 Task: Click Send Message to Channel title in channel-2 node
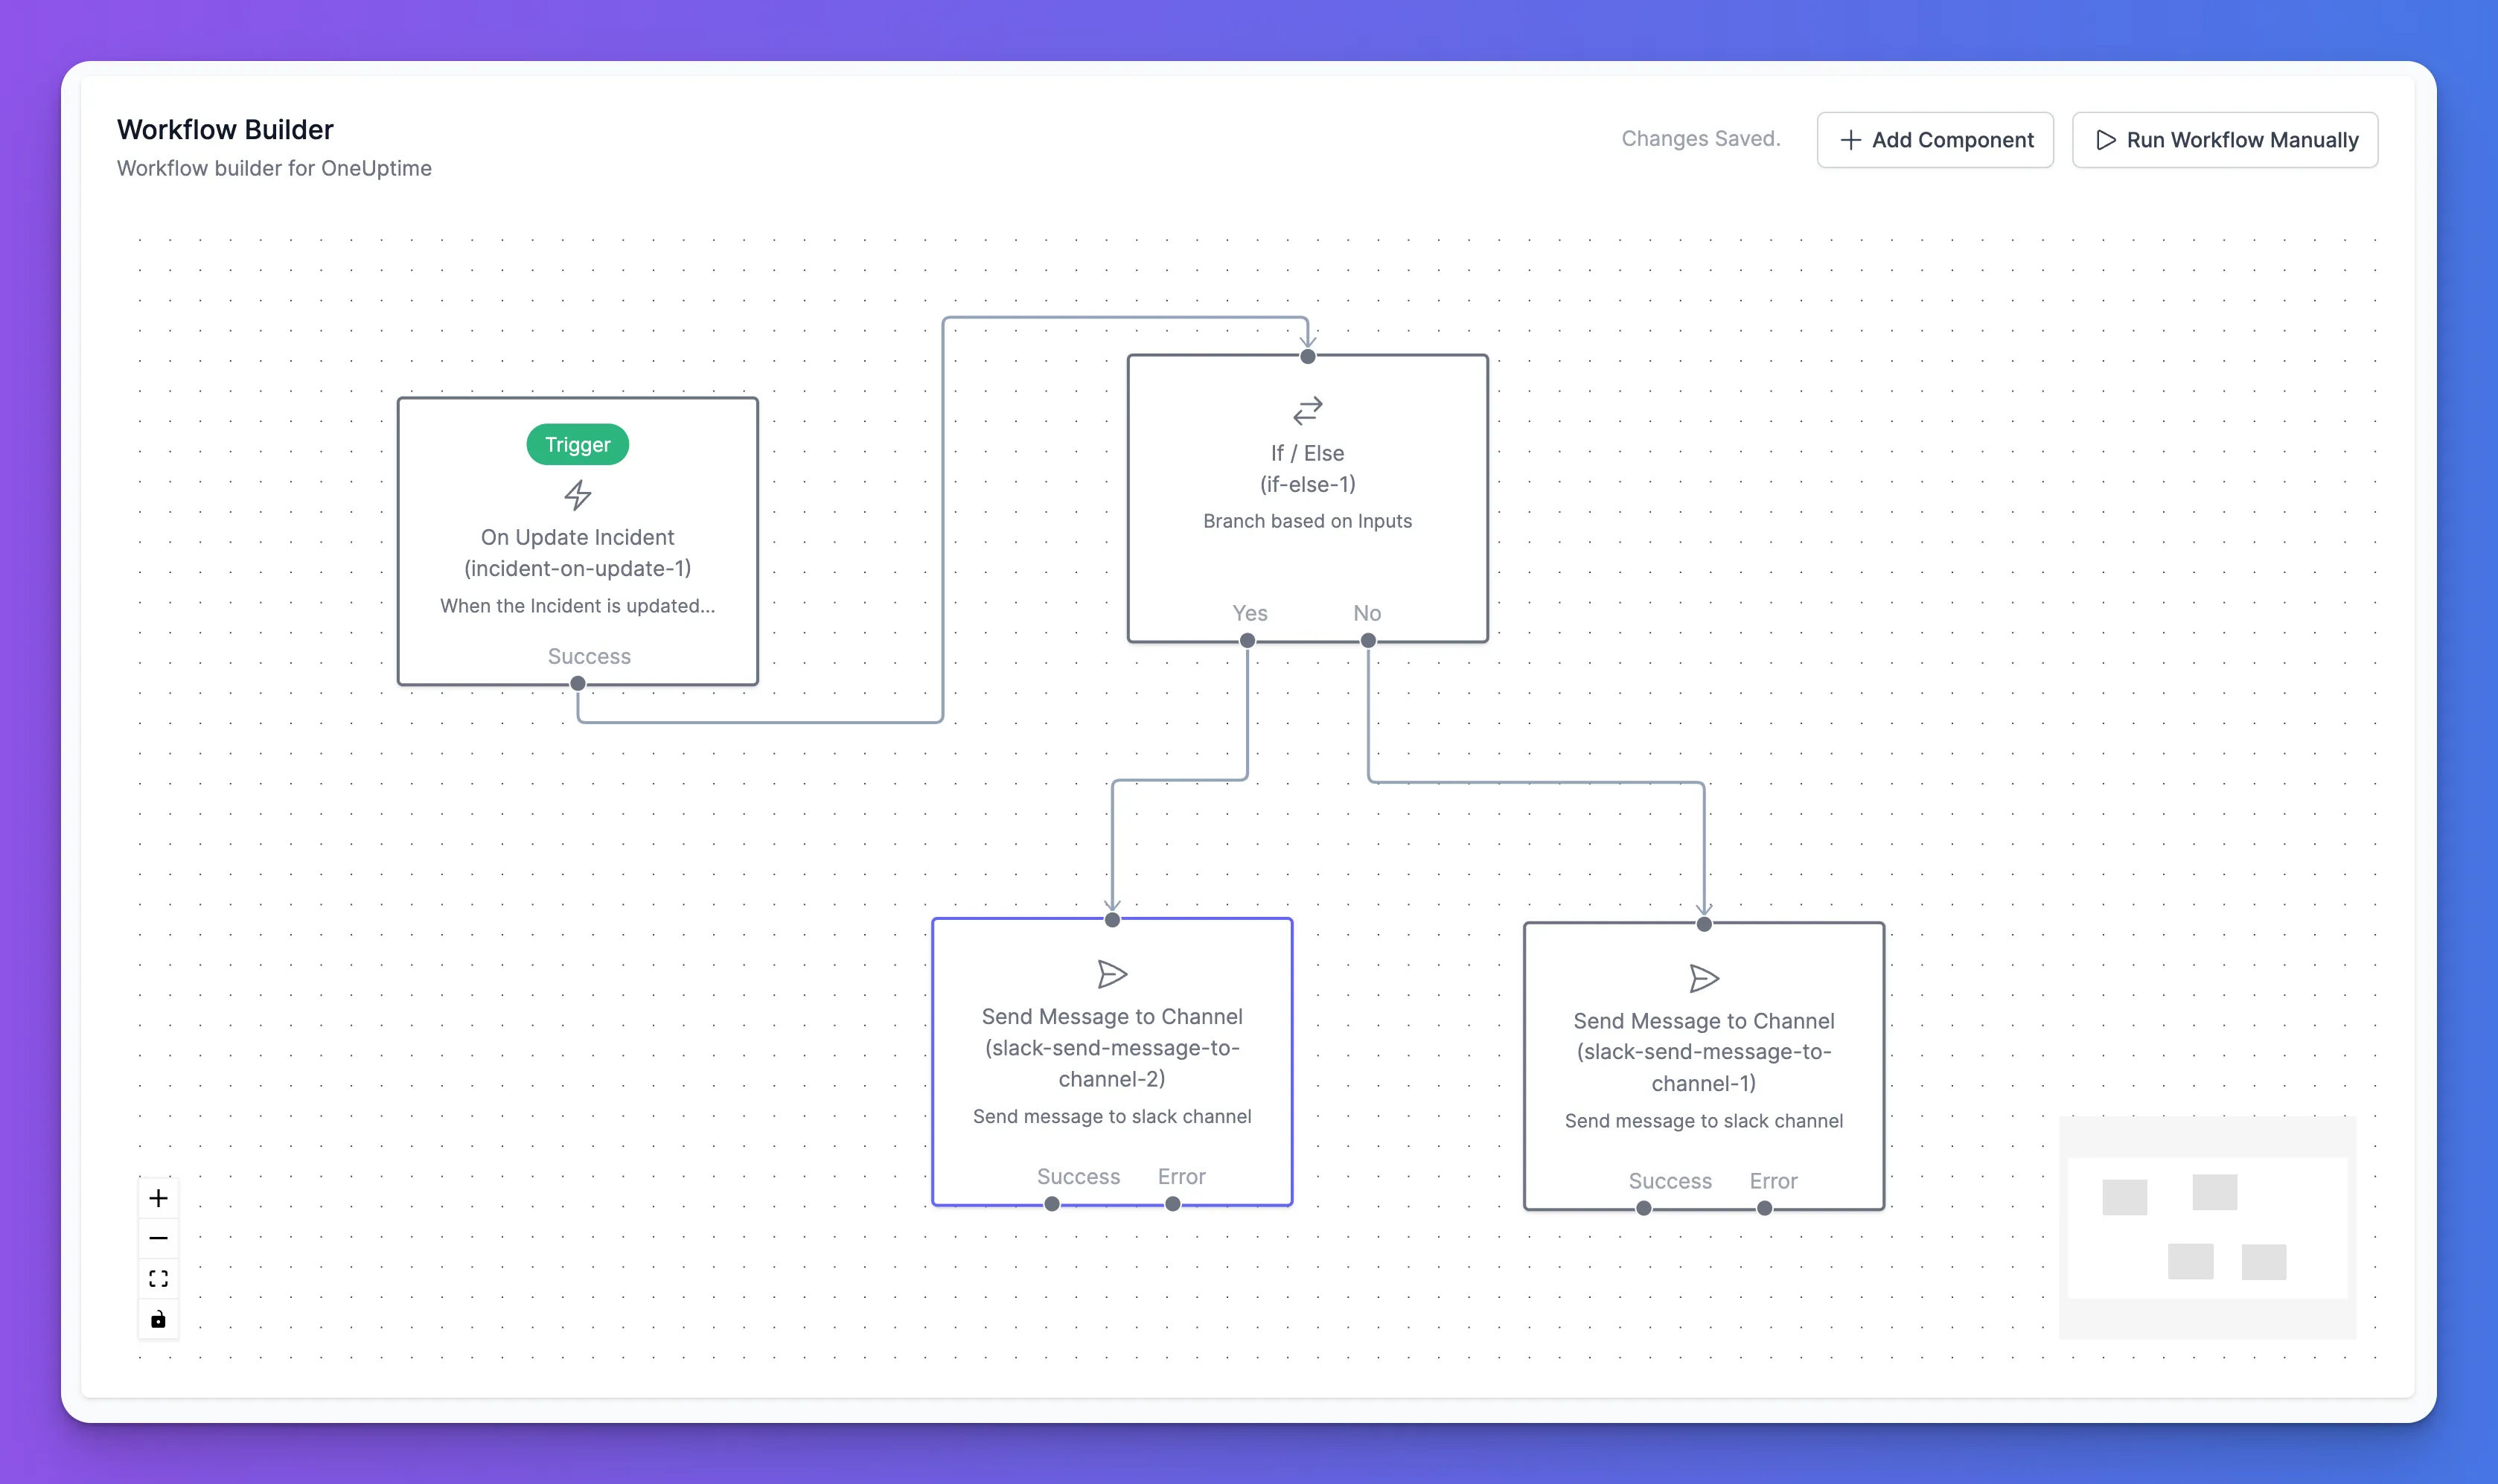[x=1112, y=1016]
